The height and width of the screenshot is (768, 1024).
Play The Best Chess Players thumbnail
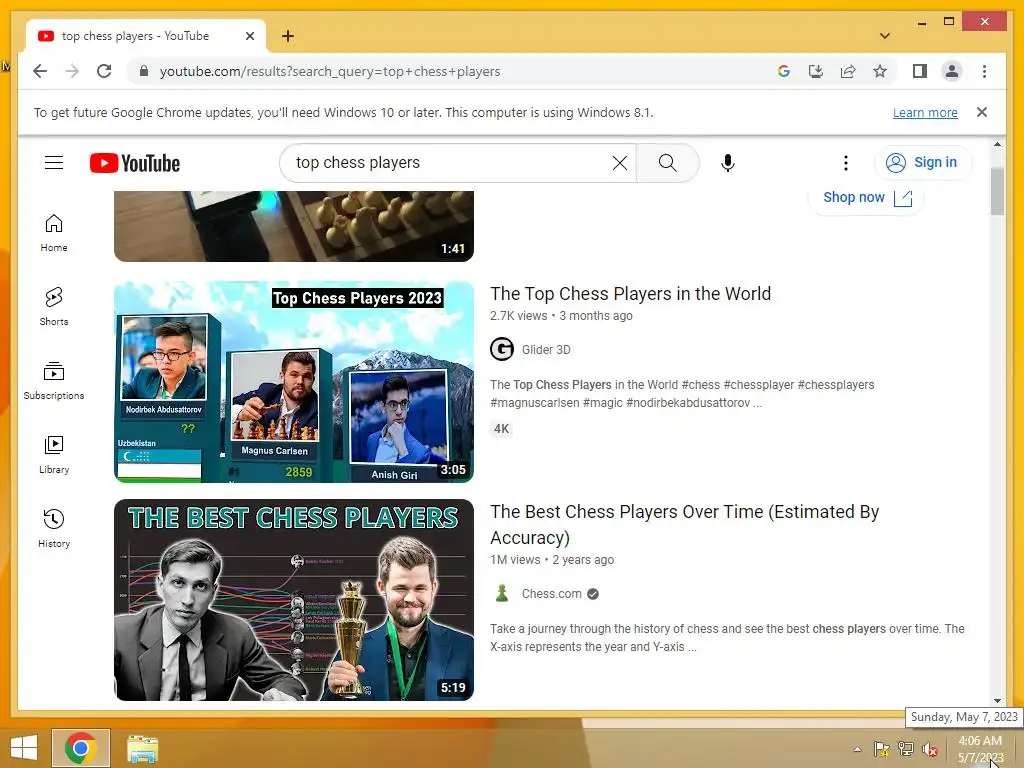[294, 600]
